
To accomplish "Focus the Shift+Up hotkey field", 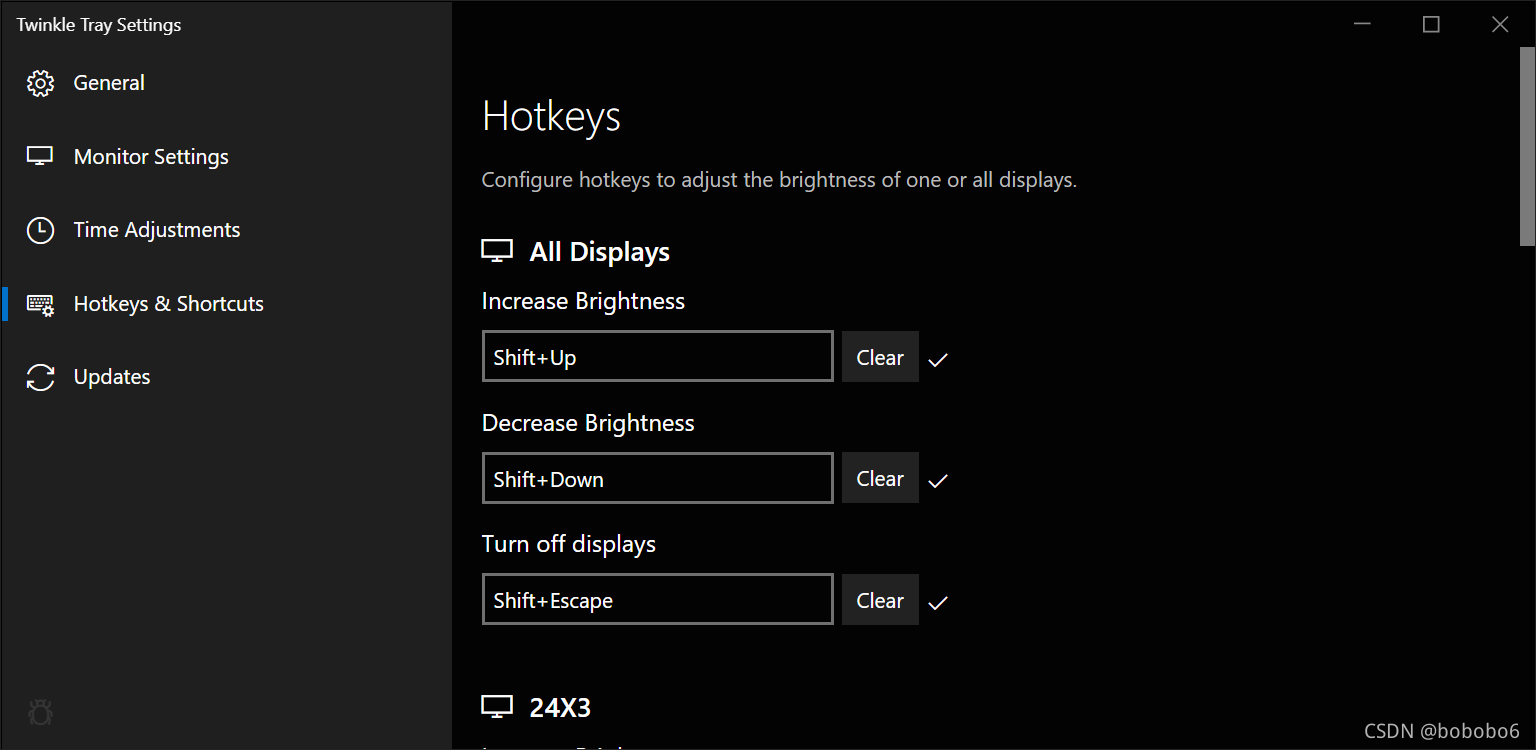I will pos(657,356).
